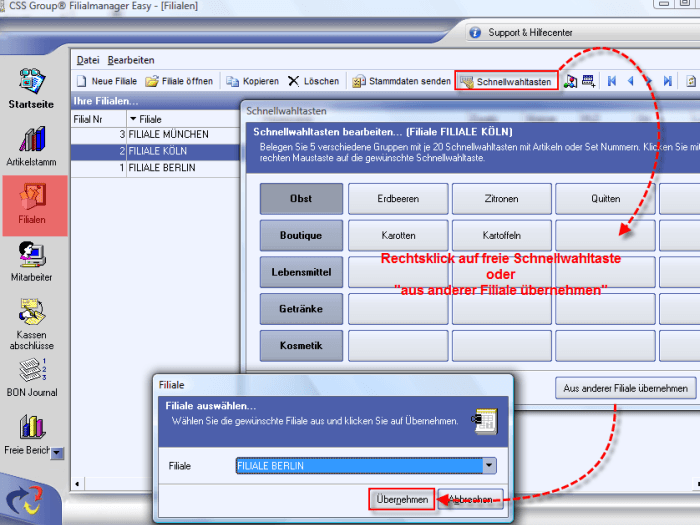This screenshot has width=700, height=525.
Task: Open BON Journal in the sidebar
Action: pyautogui.click(x=32, y=378)
